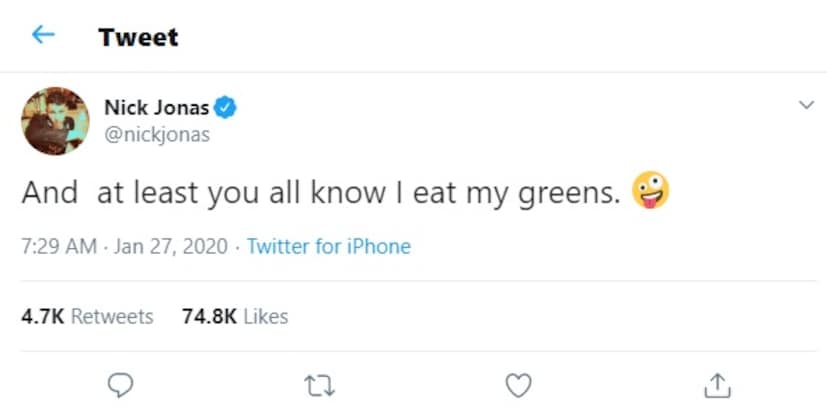Screen dimensions: 827x412
Task: Open the @nickjonas handle profile
Action: tap(157, 134)
